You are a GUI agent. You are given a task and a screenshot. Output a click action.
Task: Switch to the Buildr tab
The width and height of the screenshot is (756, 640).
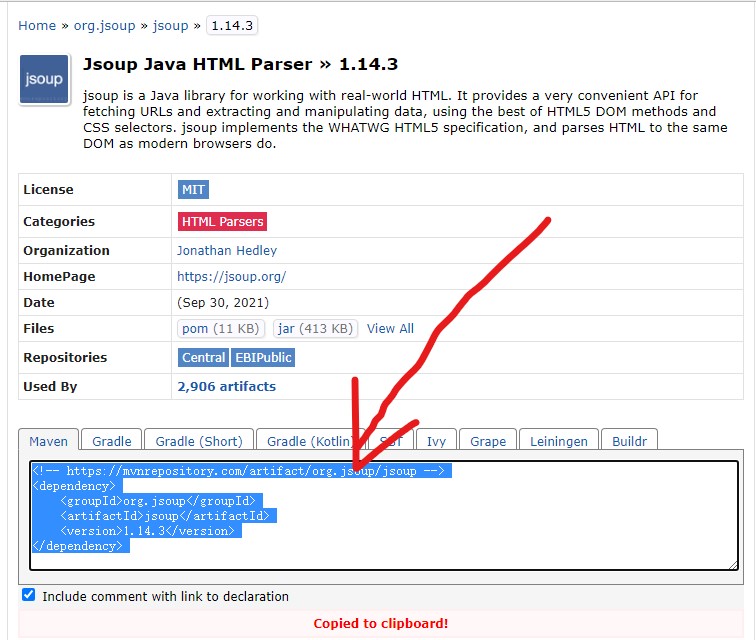(629, 440)
